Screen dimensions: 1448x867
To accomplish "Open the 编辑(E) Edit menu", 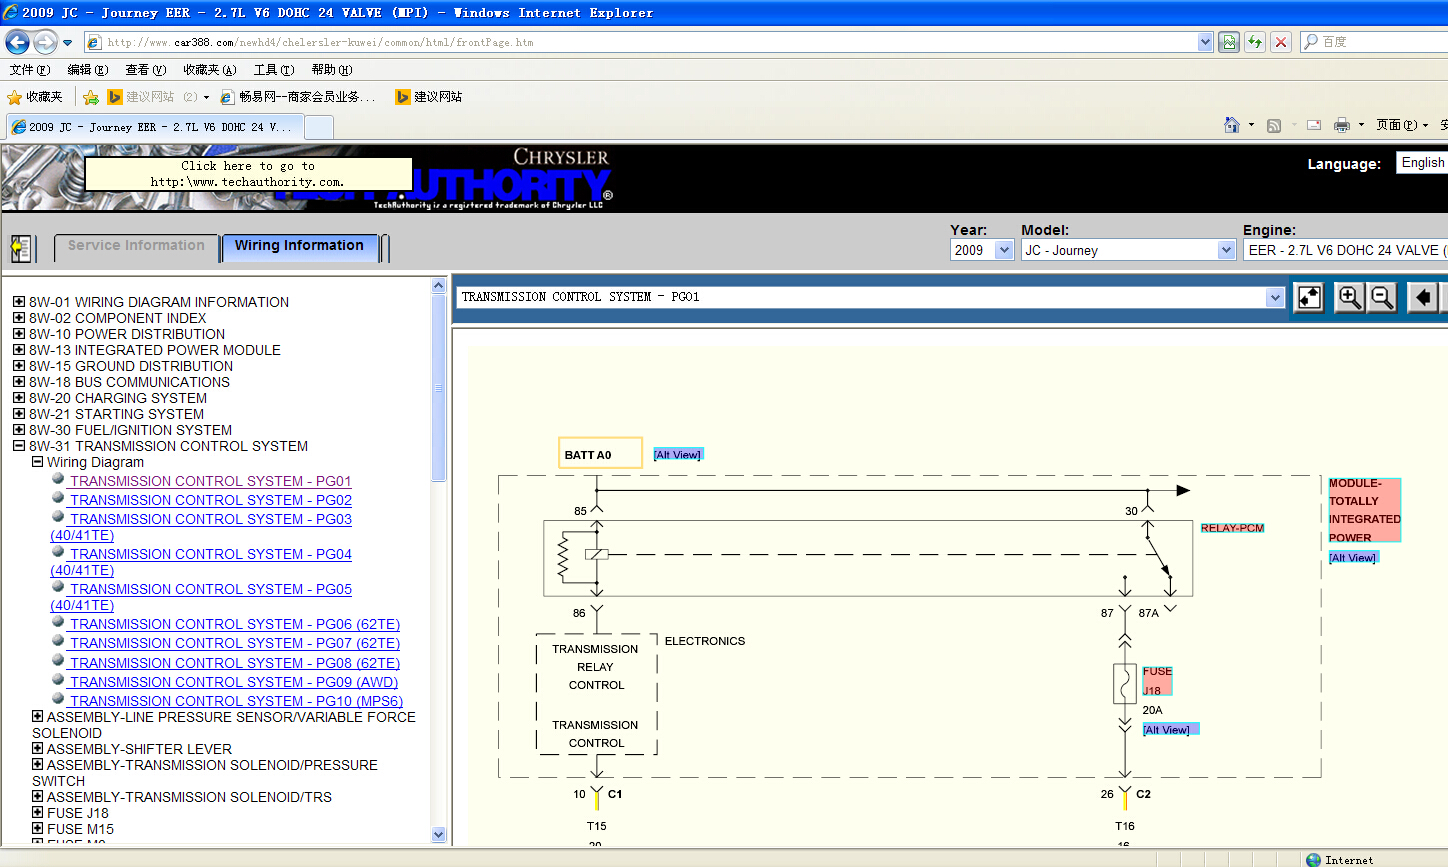I will pyautogui.click(x=87, y=70).
